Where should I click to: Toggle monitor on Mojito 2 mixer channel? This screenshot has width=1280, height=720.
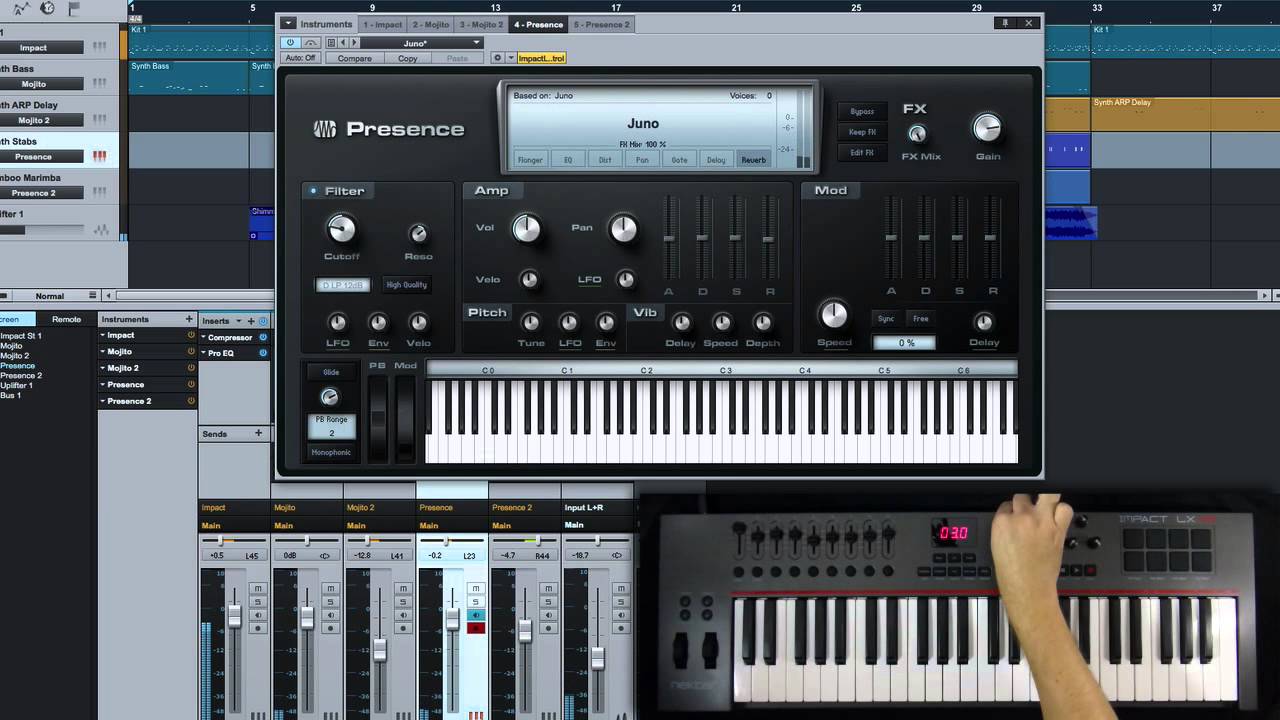coord(403,614)
